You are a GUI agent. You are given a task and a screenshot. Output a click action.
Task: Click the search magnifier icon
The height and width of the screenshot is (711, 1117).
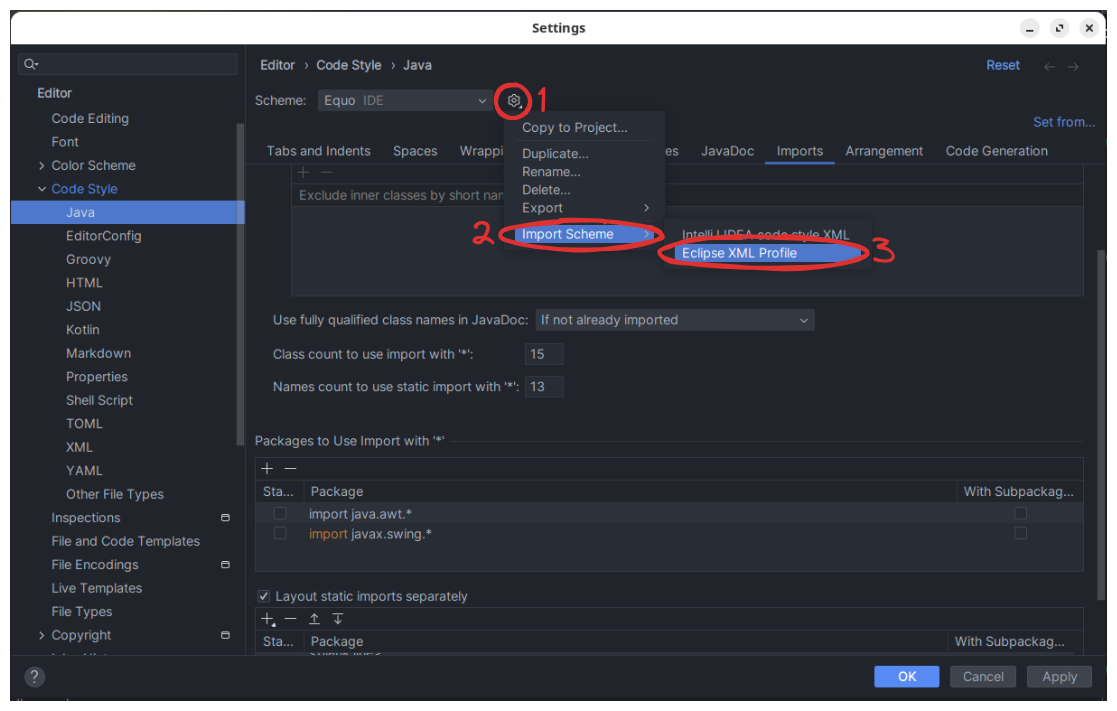click(31, 64)
